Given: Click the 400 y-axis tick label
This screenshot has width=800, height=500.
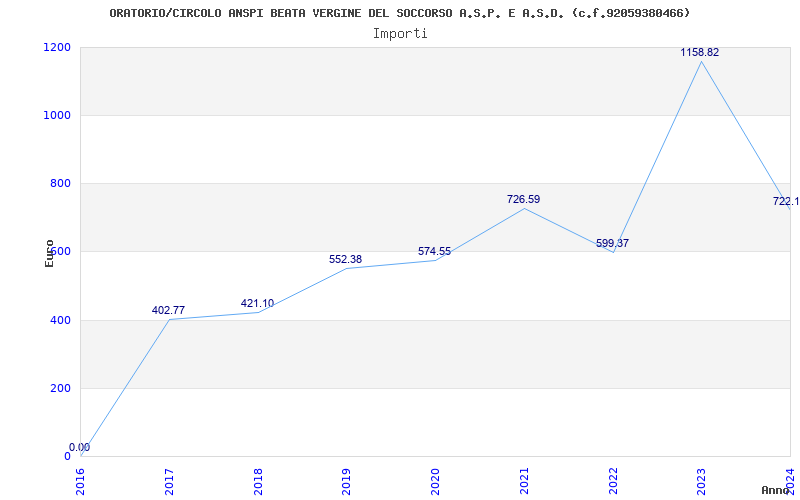Looking at the screenshot, I should tap(60, 320).
